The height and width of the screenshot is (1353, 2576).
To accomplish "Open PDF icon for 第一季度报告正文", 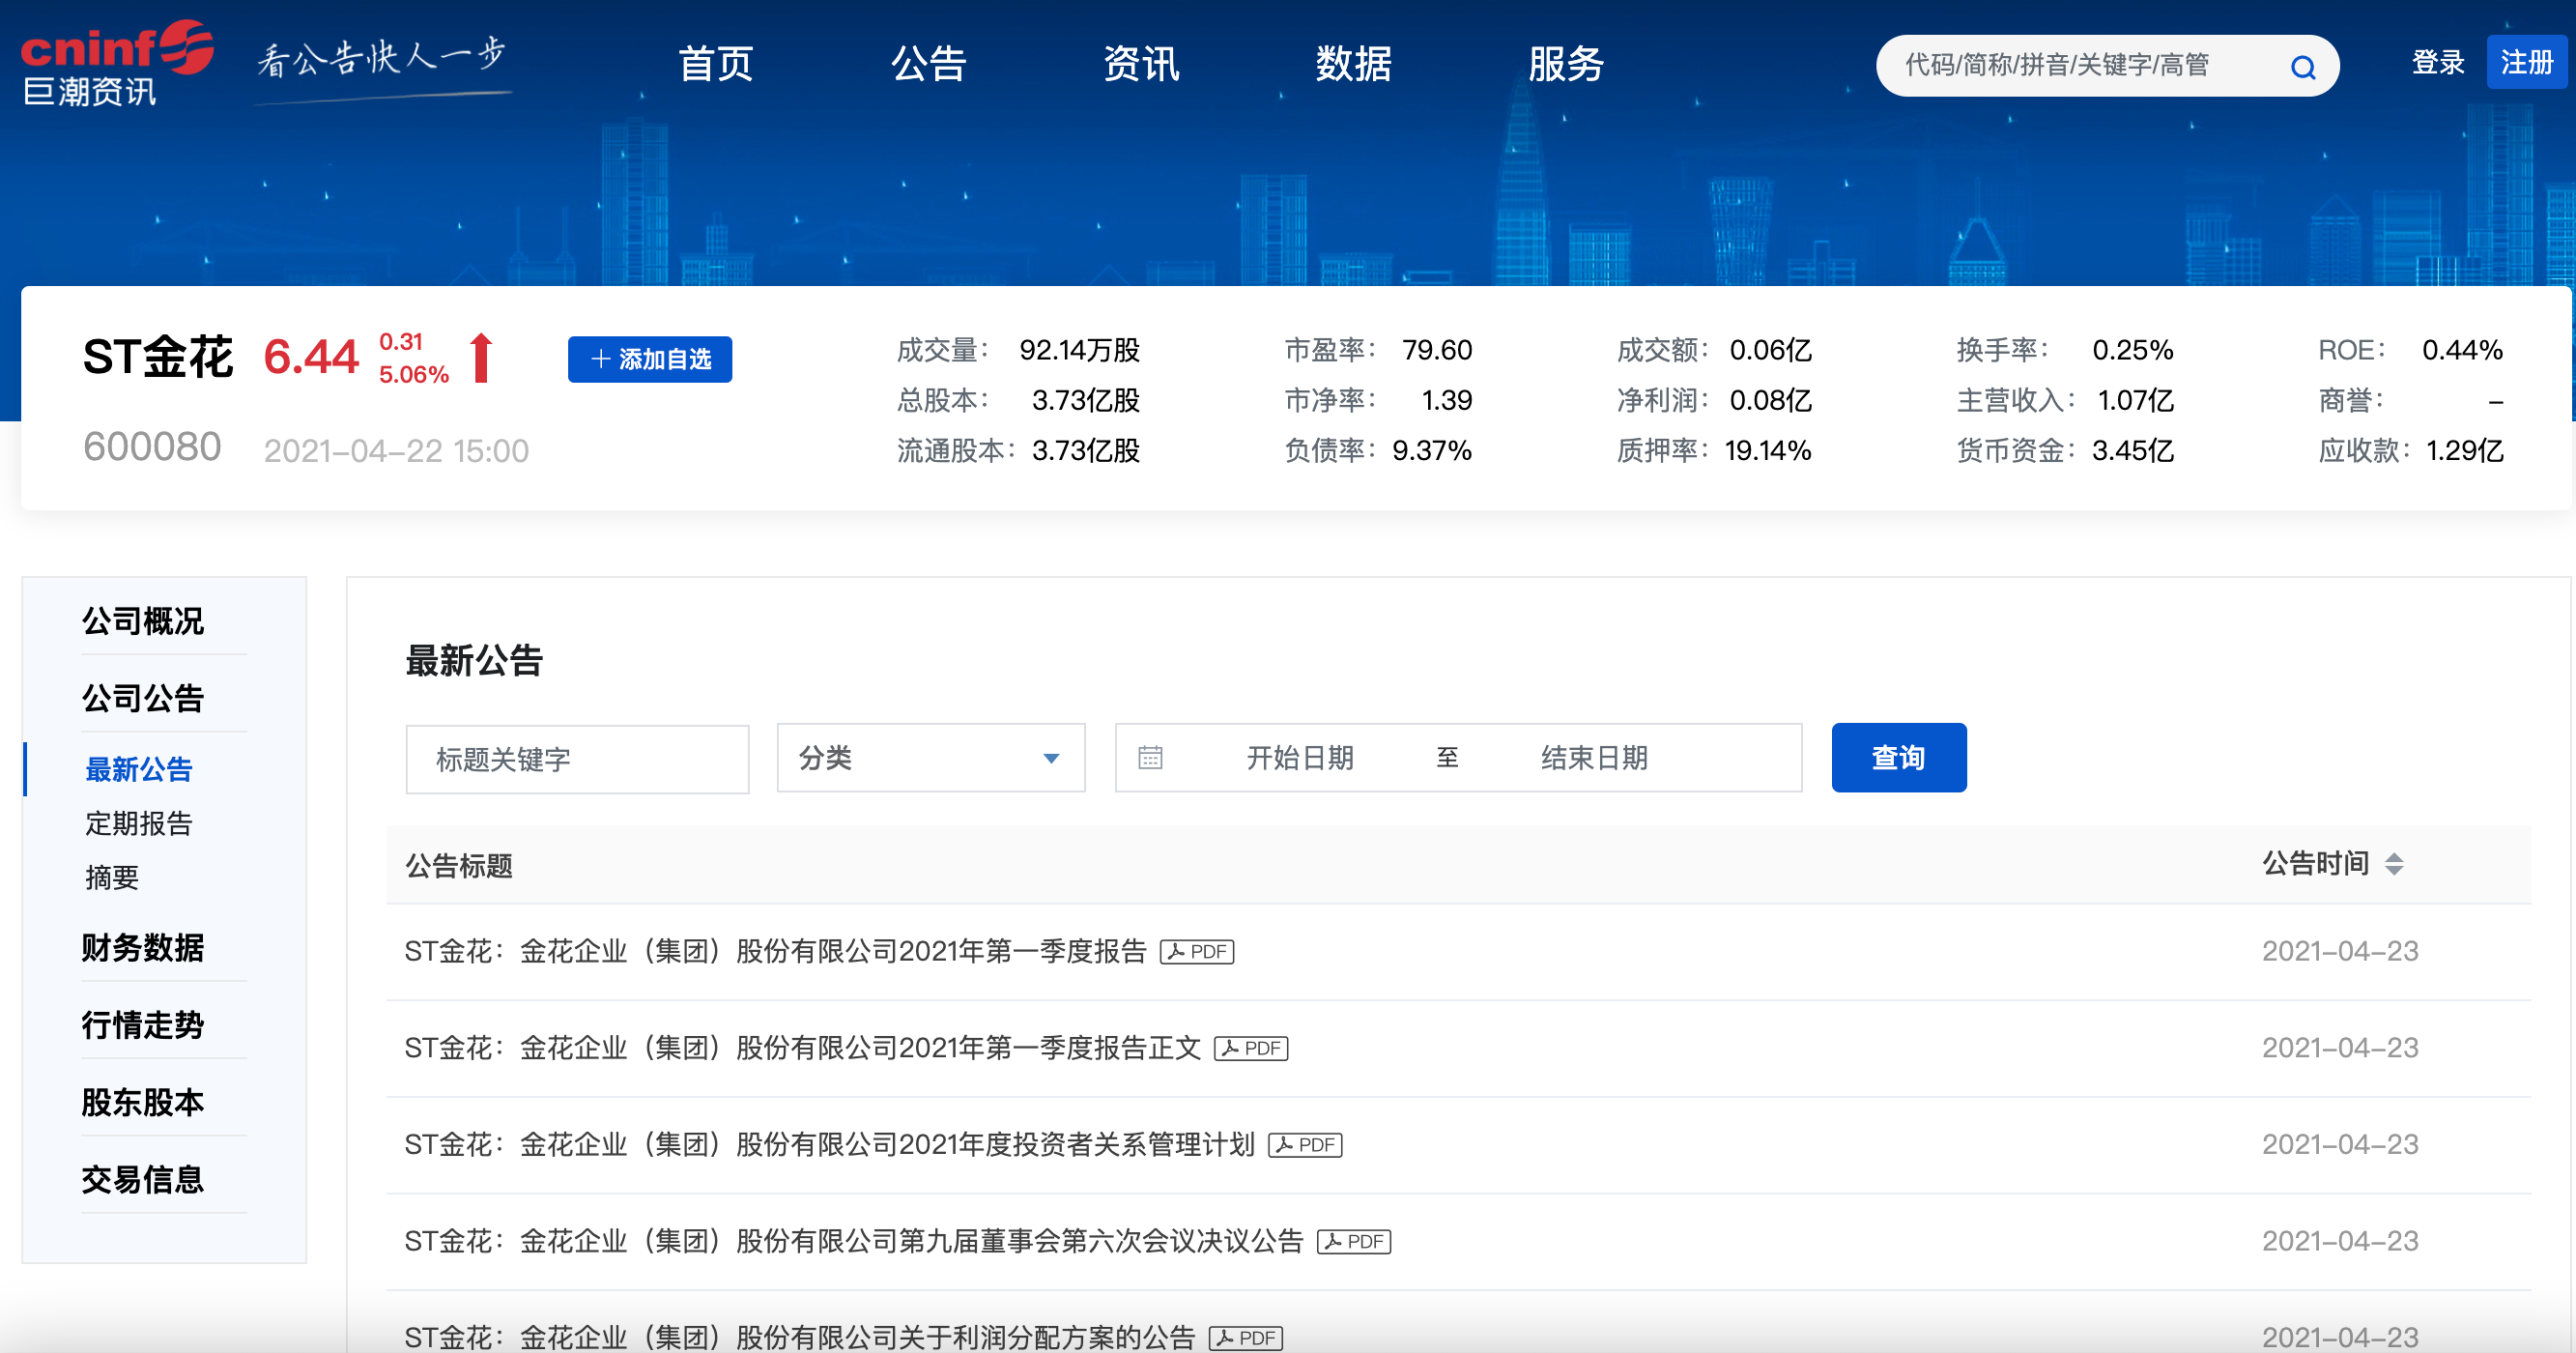I will pyautogui.click(x=1251, y=1048).
